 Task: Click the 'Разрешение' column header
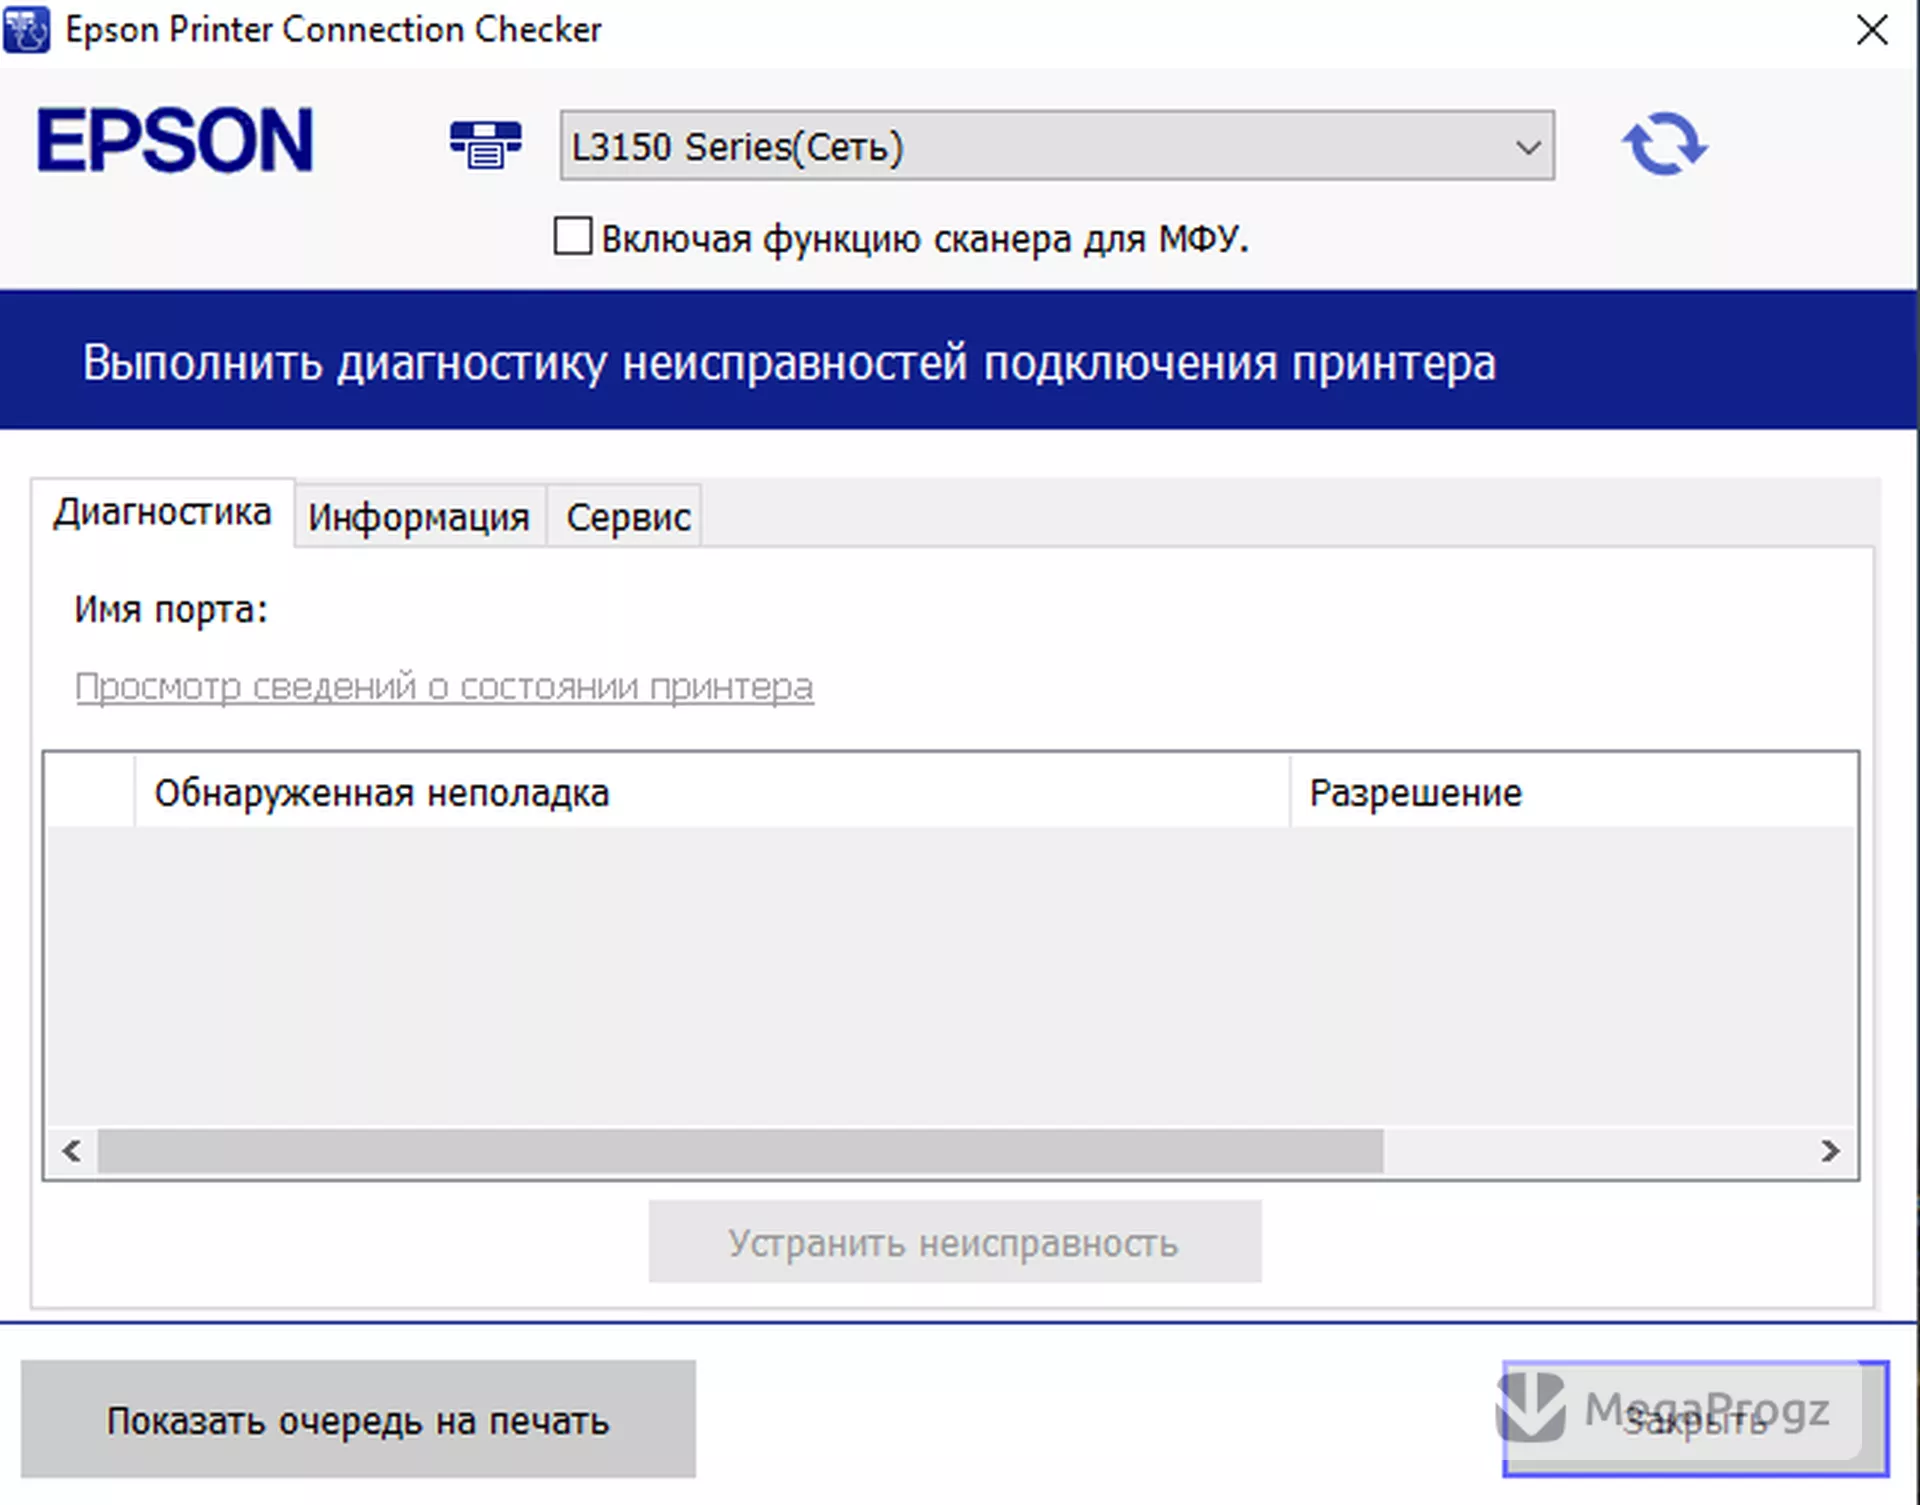[x=1573, y=792]
